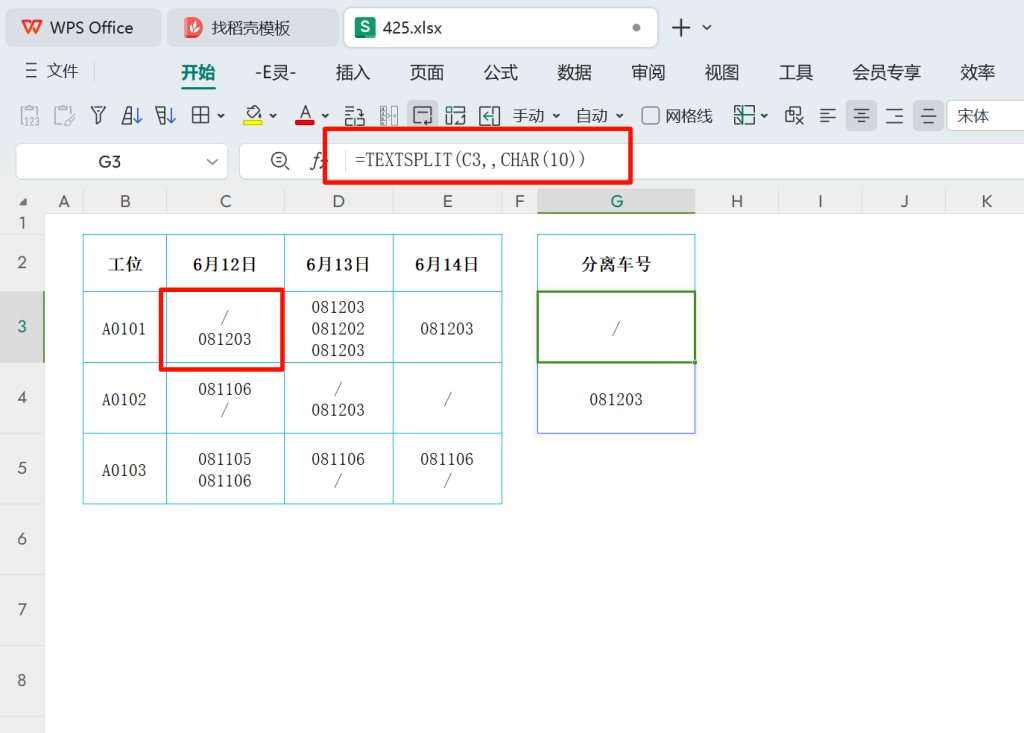Image resolution: width=1024 pixels, height=733 pixels.
Task: Click the find and clear icon
Action: pyautogui.click(x=794, y=116)
